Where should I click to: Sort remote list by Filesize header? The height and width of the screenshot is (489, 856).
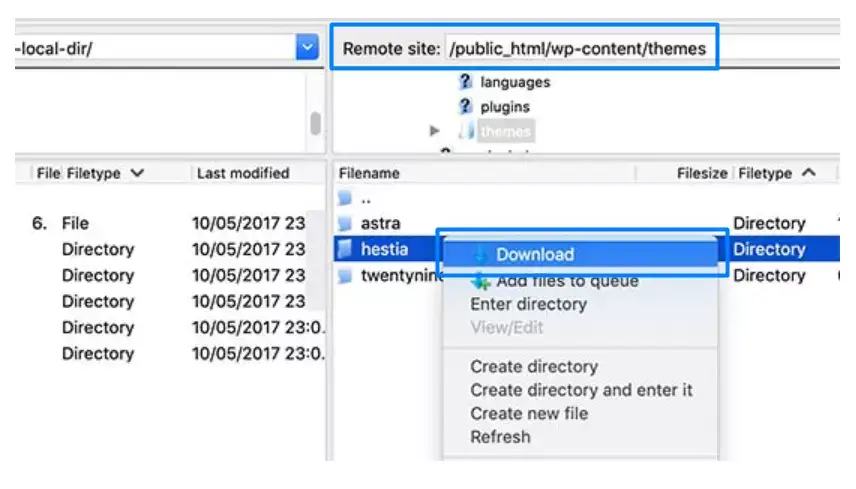point(702,174)
